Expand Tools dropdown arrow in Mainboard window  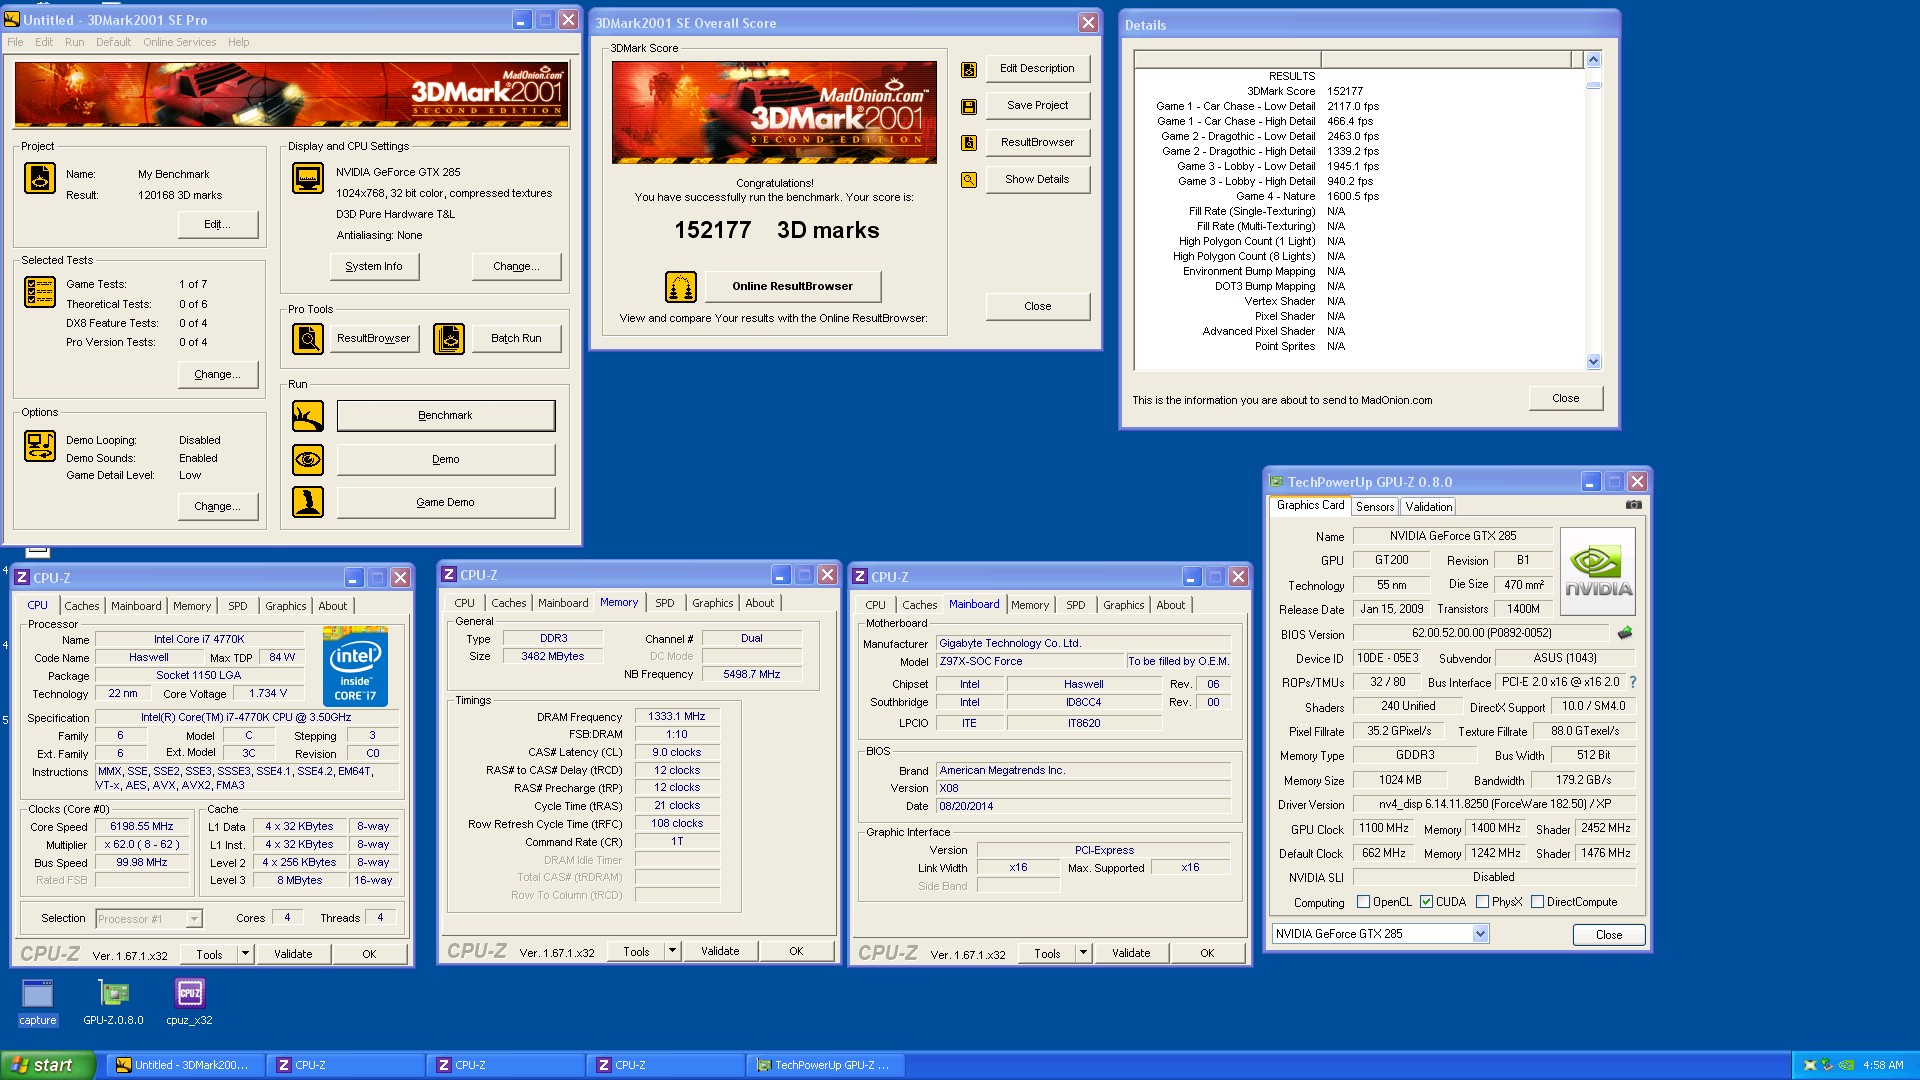1083,953
